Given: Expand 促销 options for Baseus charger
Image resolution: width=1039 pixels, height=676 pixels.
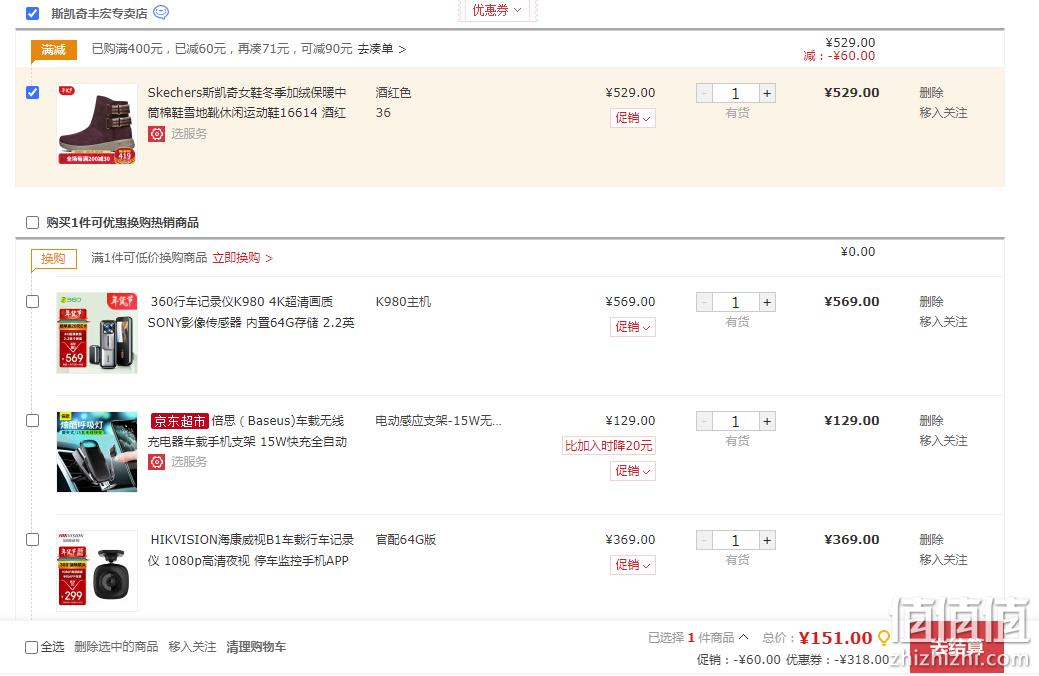Looking at the screenshot, I should coord(633,471).
